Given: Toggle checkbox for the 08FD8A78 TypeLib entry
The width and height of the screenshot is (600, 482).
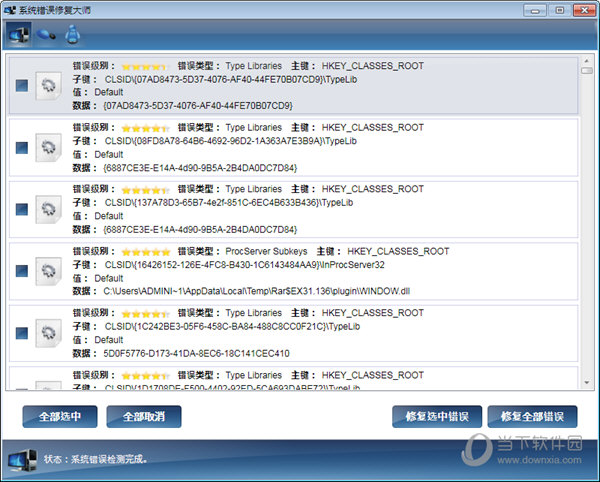Looking at the screenshot, I should pyautogui.click(x=22, y=147).
